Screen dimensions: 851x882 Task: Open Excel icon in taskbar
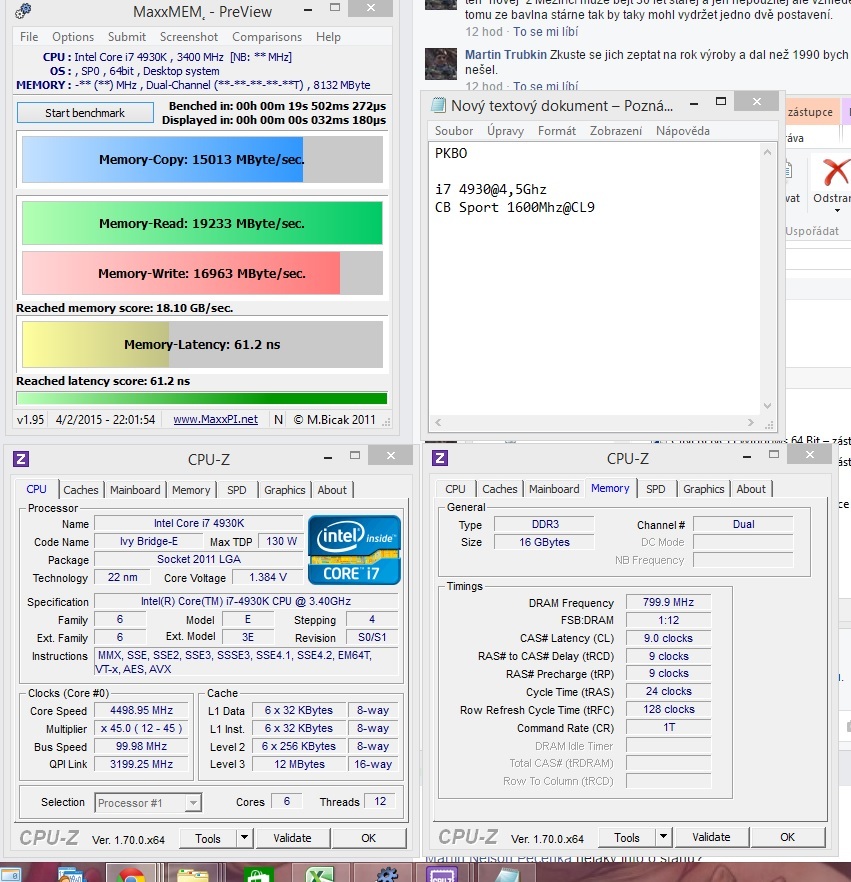(x=319, y=874)
